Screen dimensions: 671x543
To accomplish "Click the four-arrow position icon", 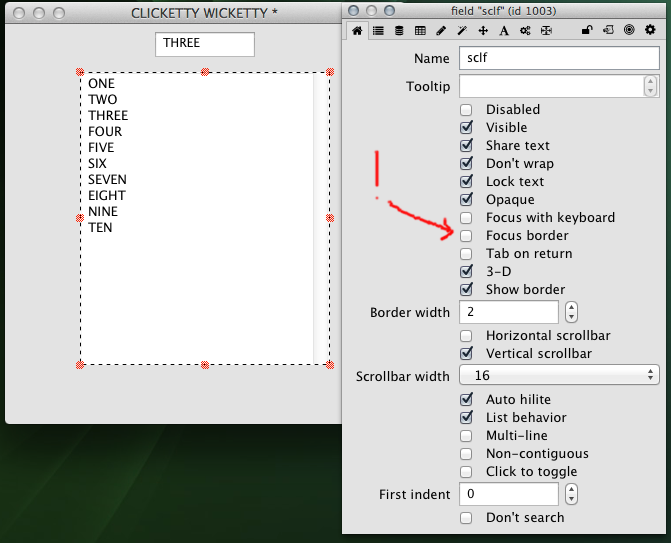I will tap(483, 31).
